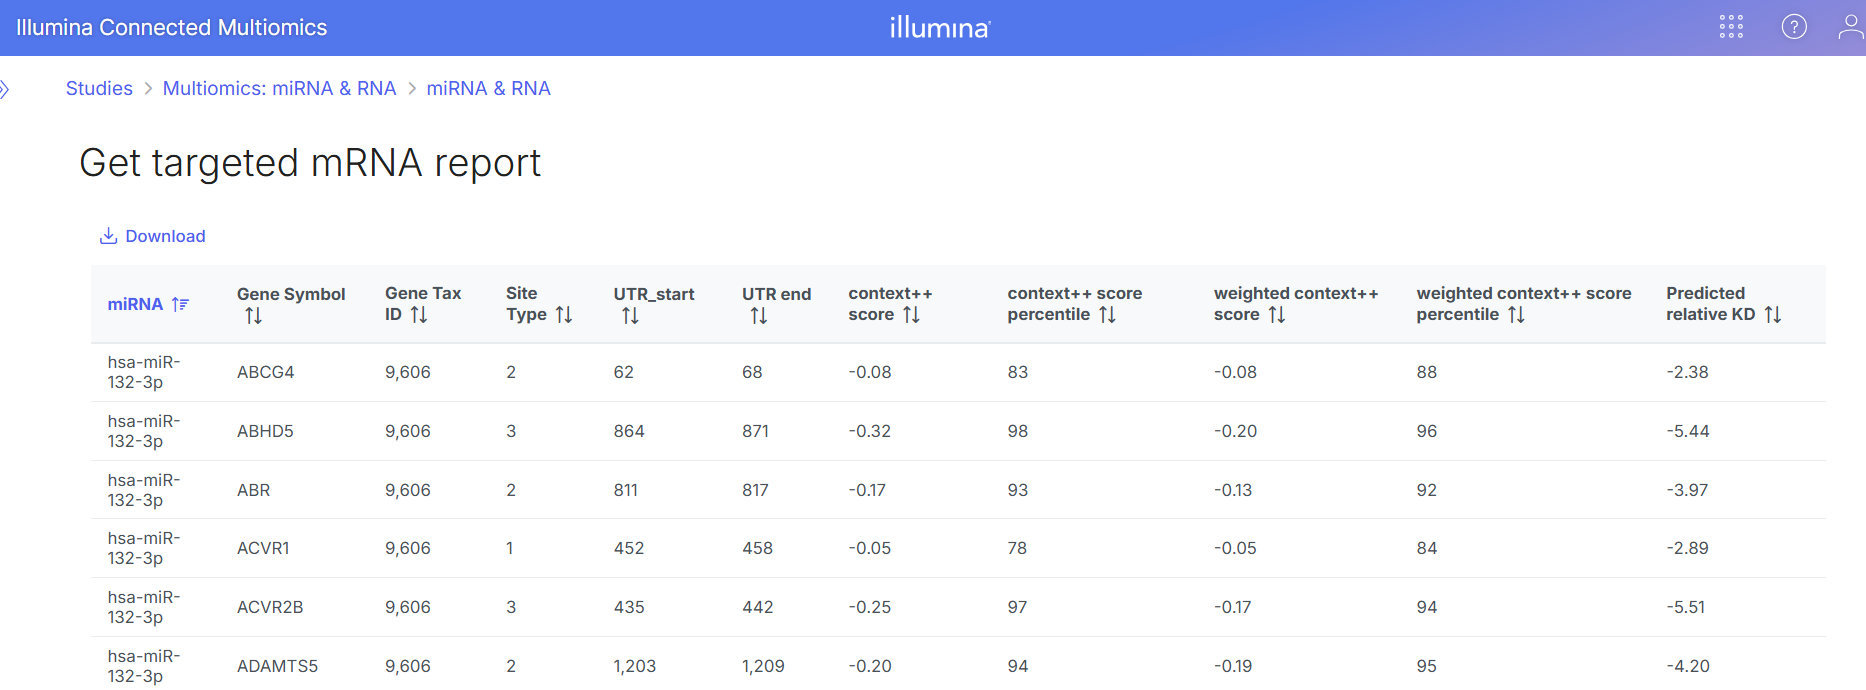Image resolution: width=1866 pixels, height=690 pixels.
Task: Click the help question mark icon
Action: 1794,27
